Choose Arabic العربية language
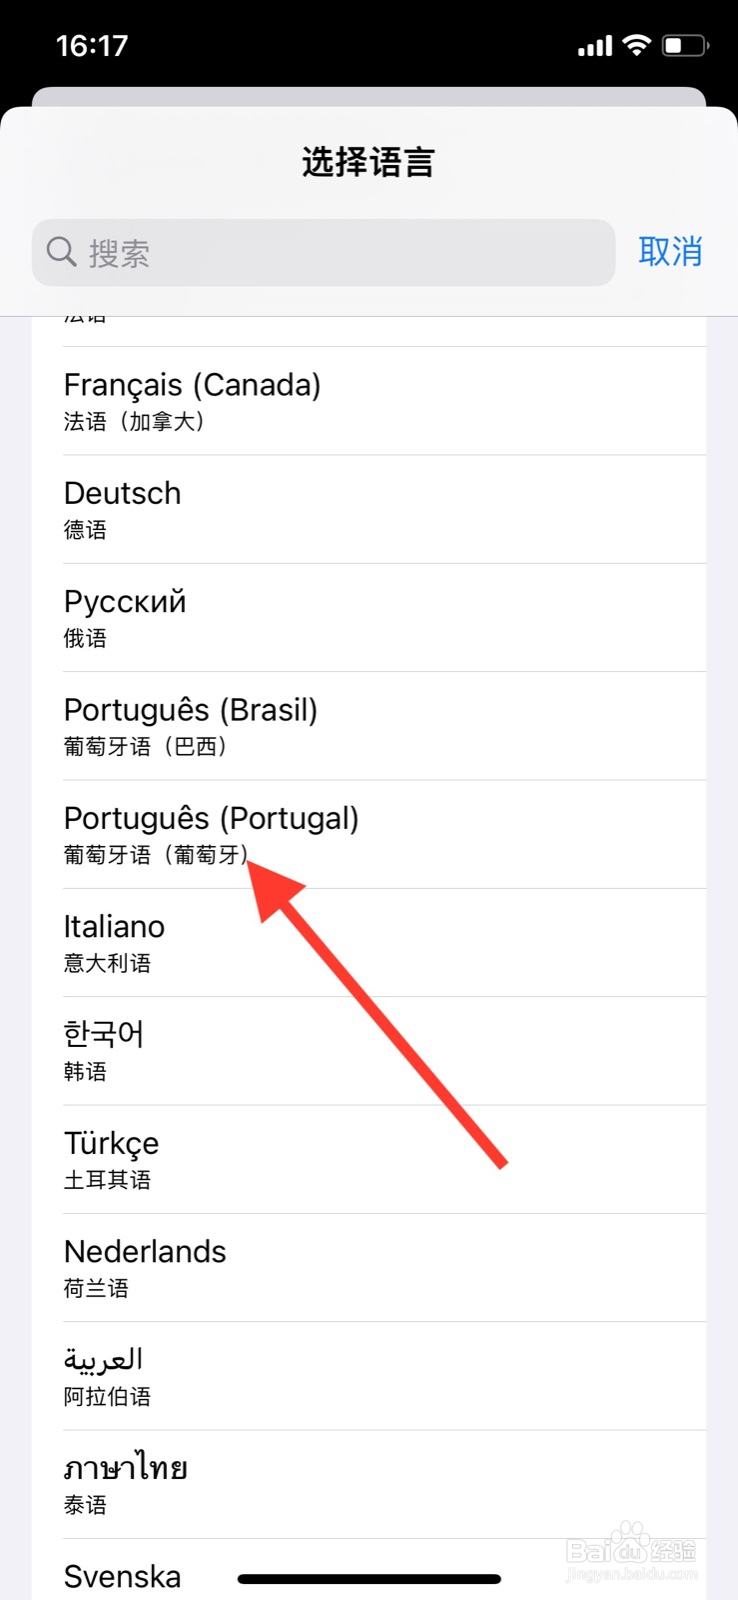Viewport: 738px width, 1600px height. point(369,1376)
